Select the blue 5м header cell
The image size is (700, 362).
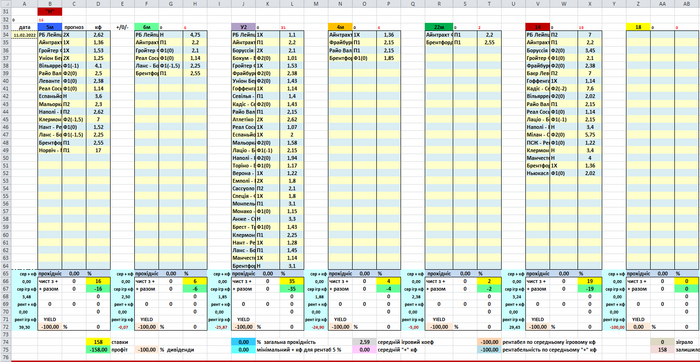click(50, 27)
